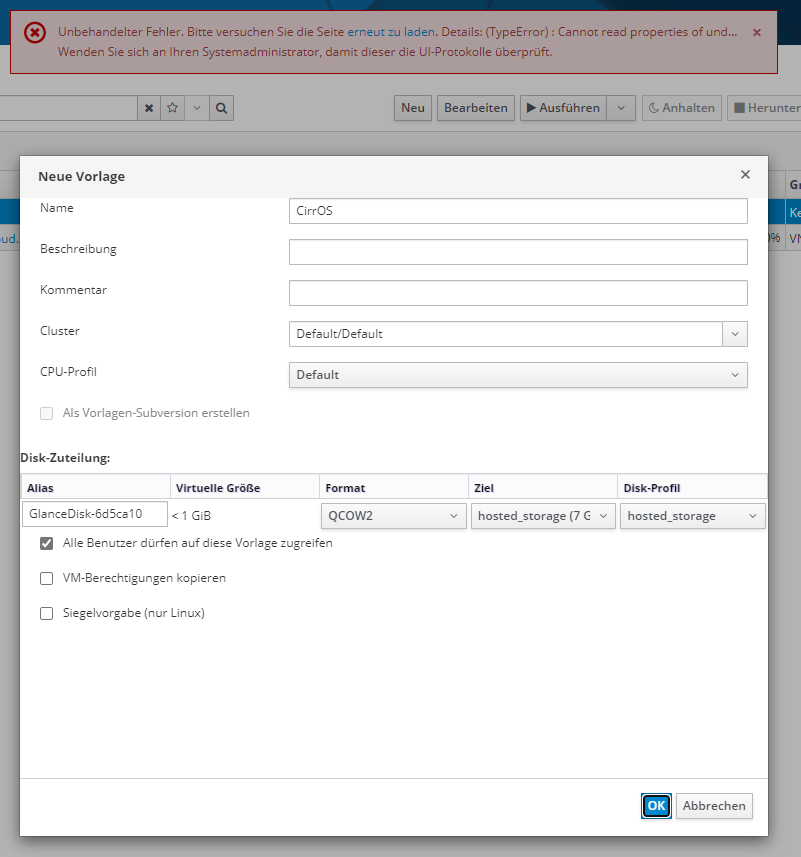Check 'Siegelvorgabe (nur Linux)' option
801x857 pixels.
point(46,614)
